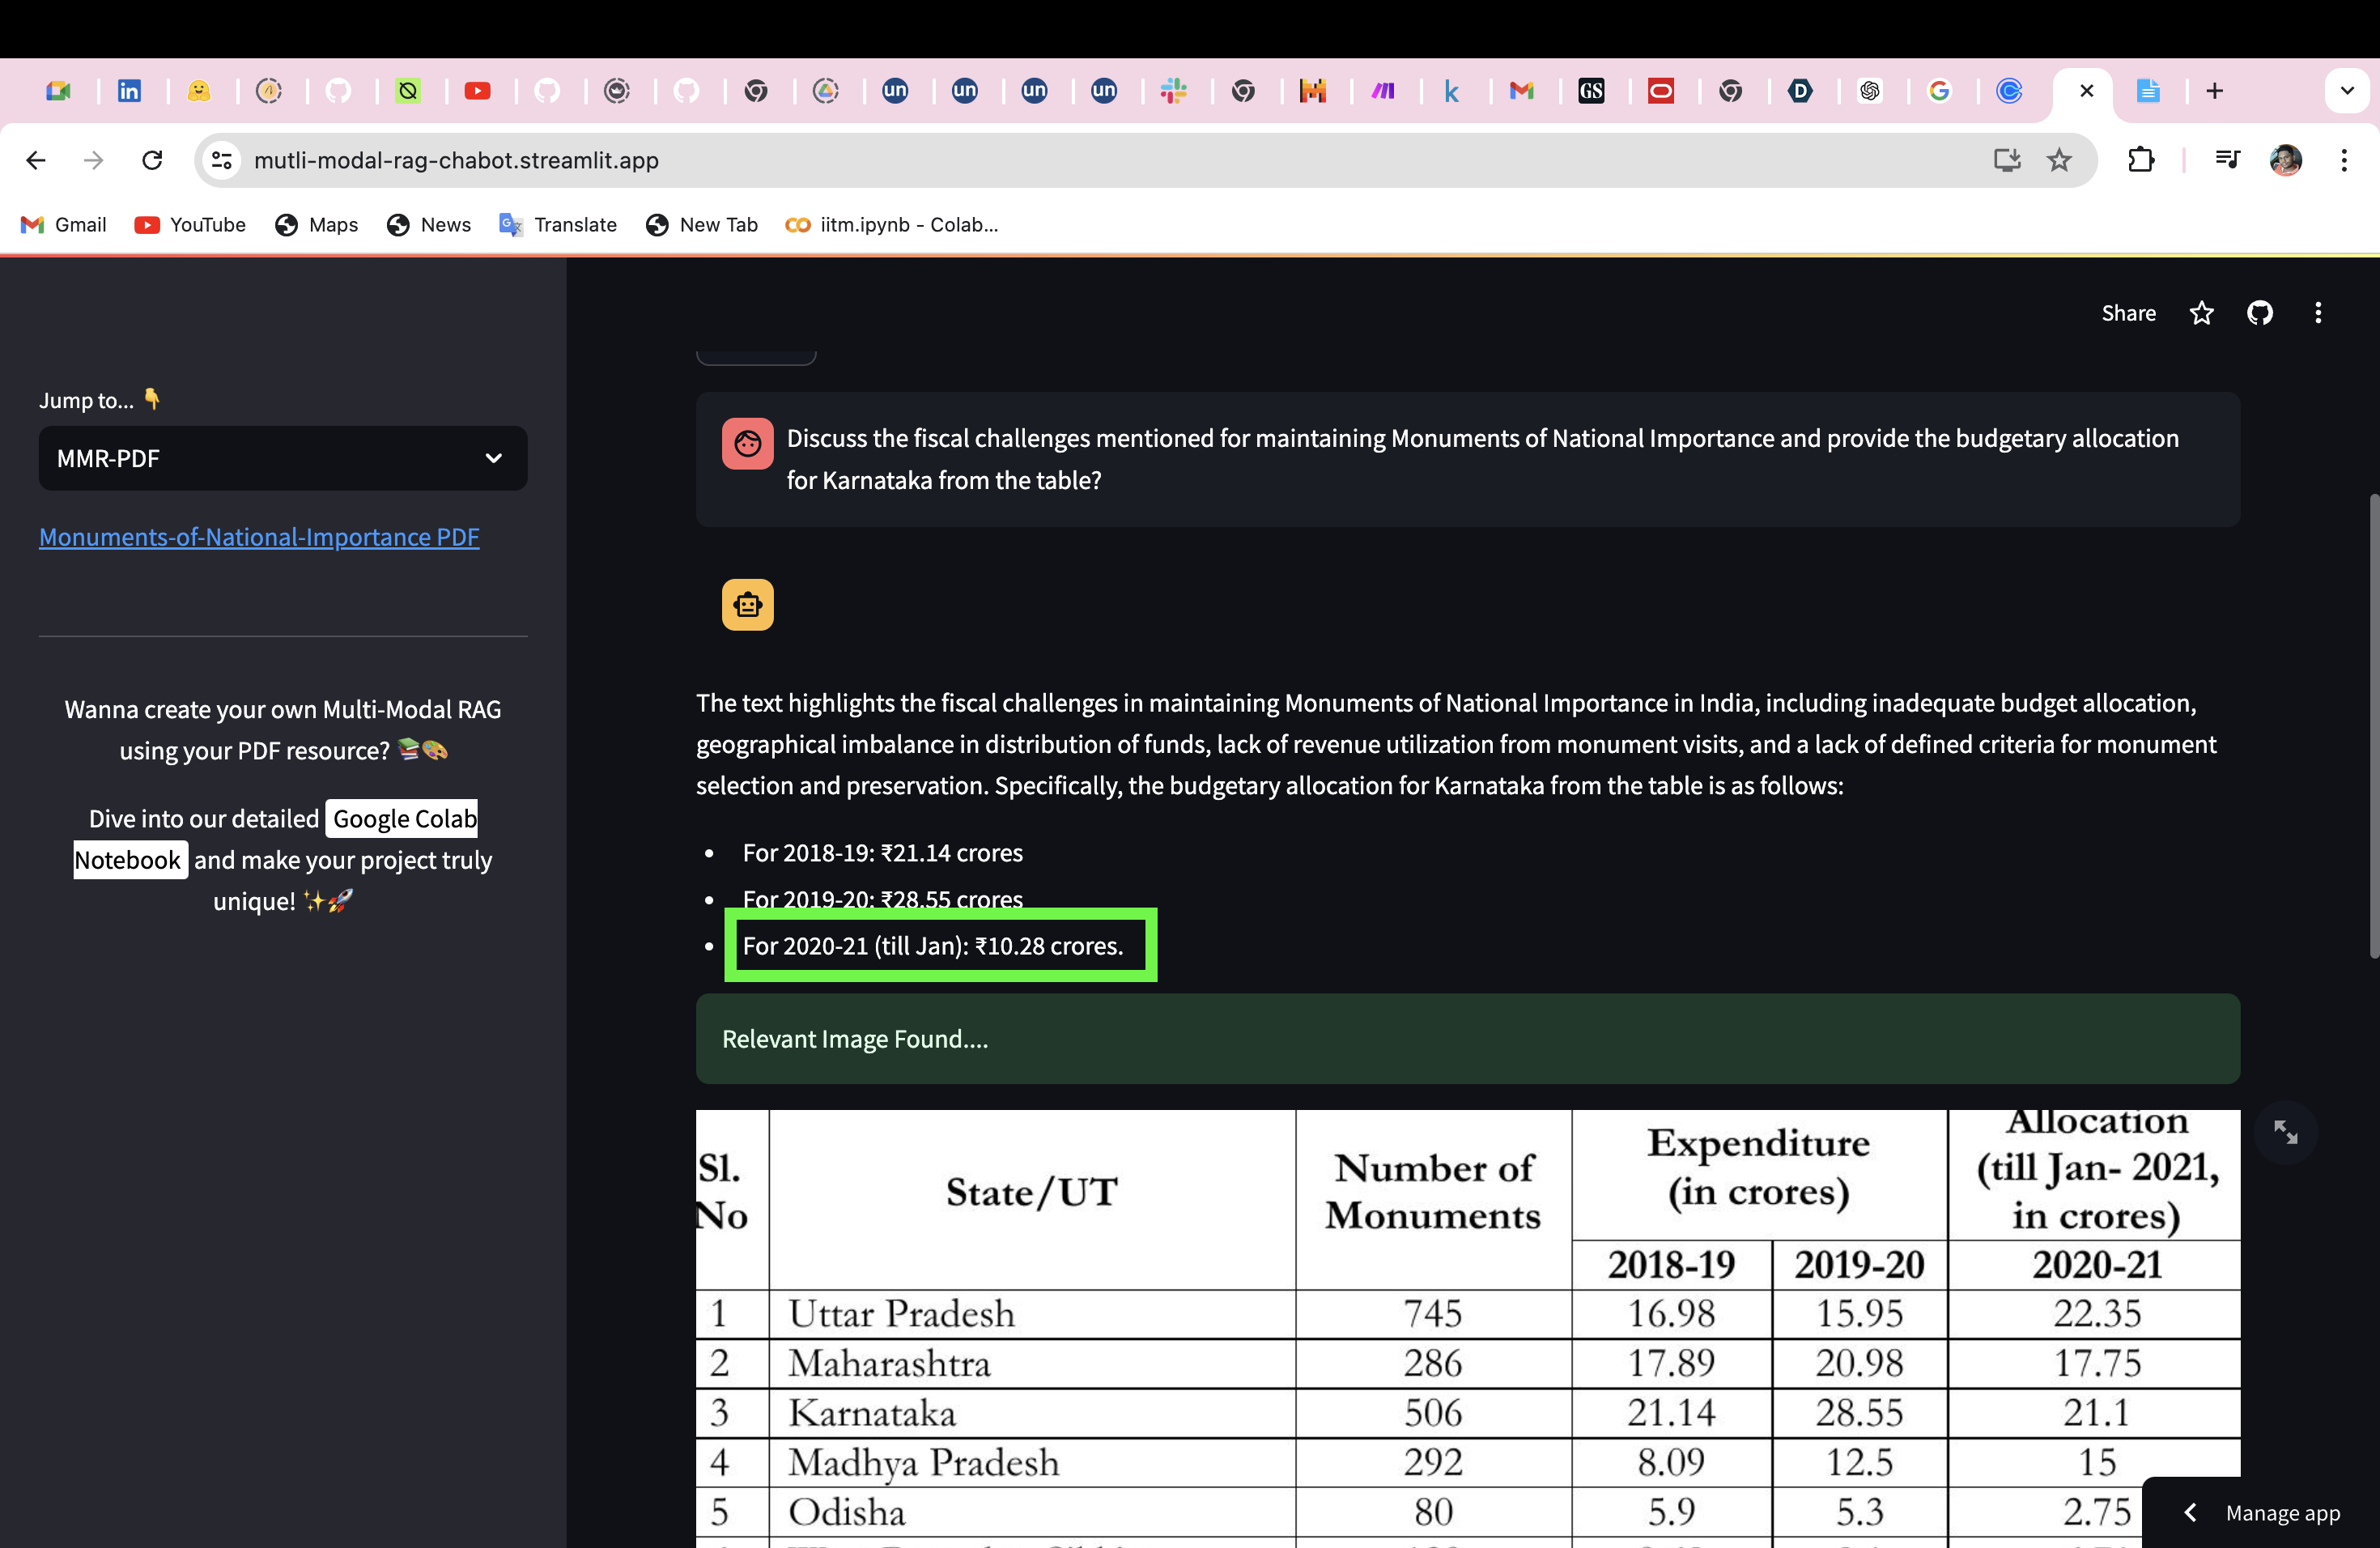Open Chrome's three-dot menu

click(x=2345, y=160)
